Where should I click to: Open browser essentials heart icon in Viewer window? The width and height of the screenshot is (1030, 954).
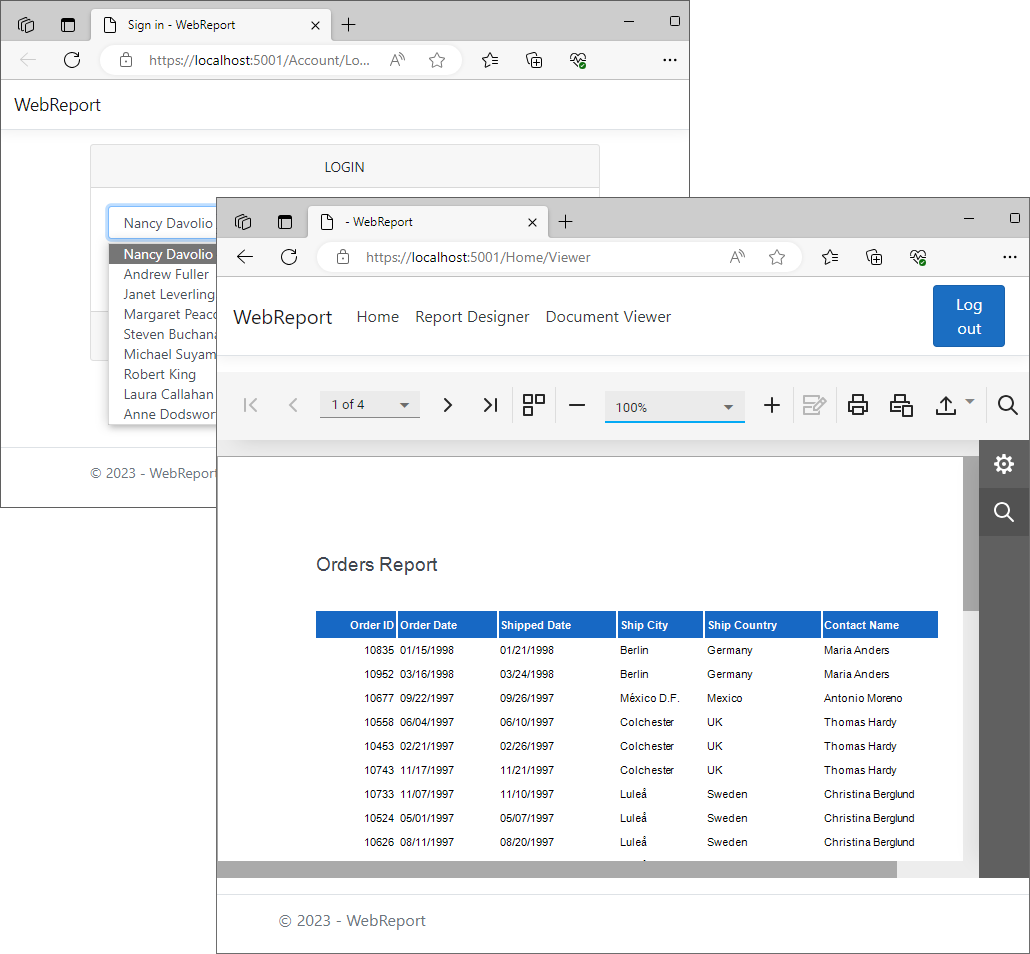[918, 257]
